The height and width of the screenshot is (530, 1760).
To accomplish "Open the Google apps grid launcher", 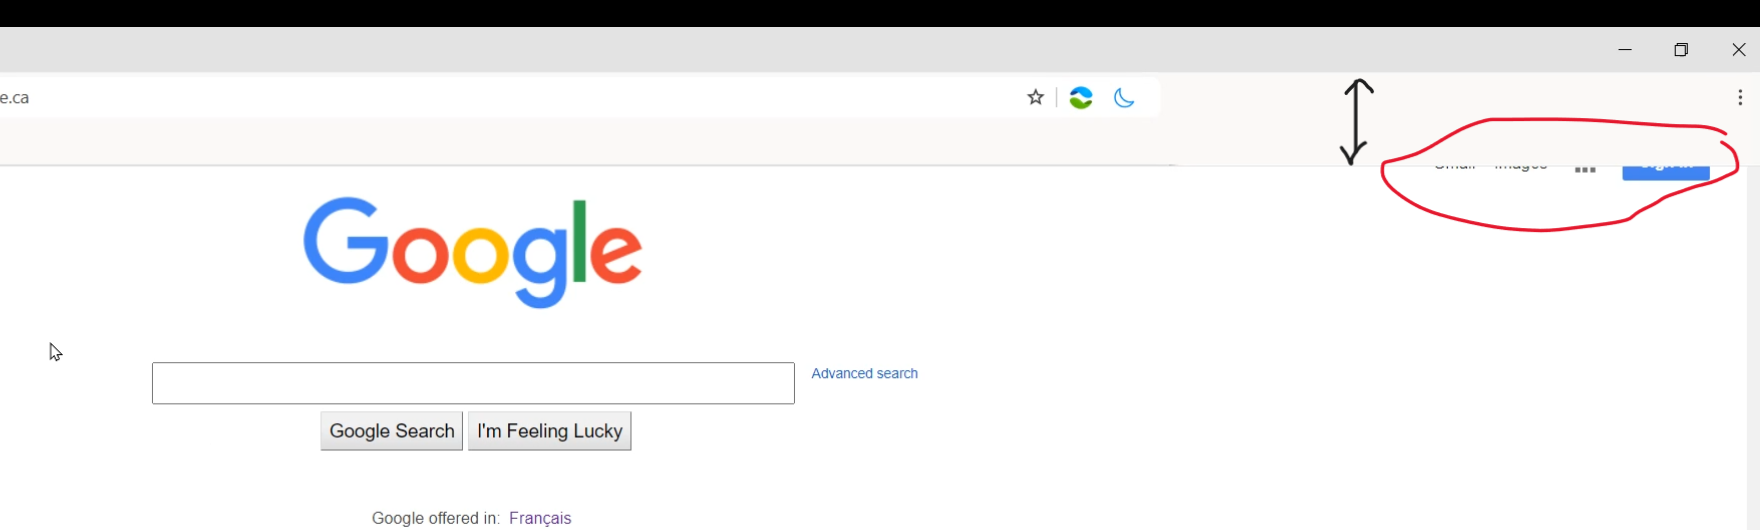I will 1585,169.
